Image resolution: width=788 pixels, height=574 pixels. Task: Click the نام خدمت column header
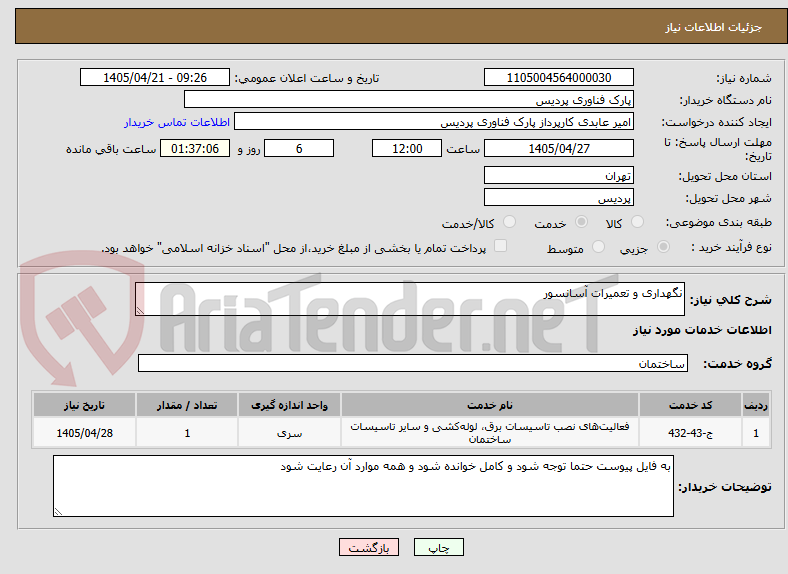click(x=490, y=405)
